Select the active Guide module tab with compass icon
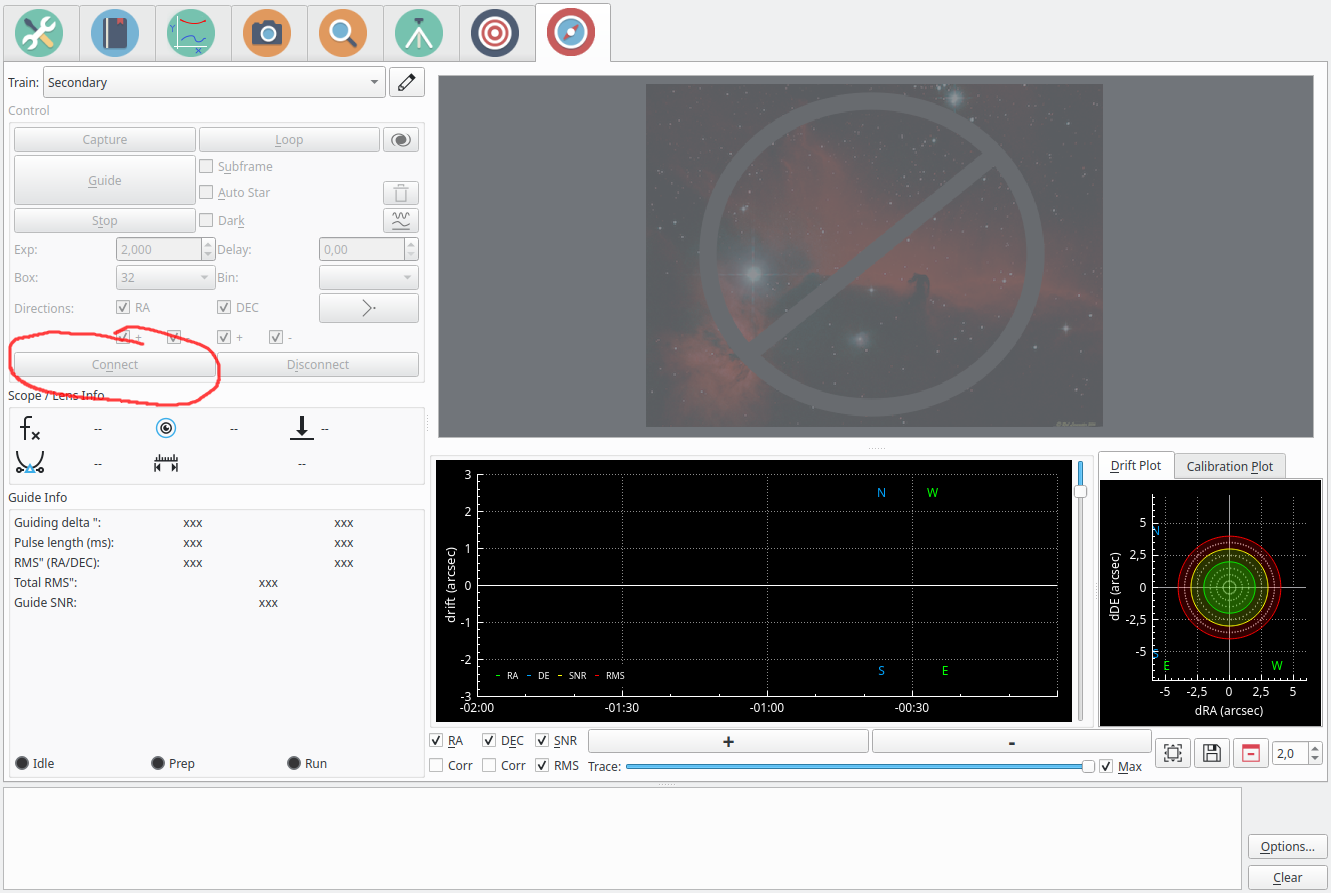Screen dimensions: 1331x893 point(572,32)
